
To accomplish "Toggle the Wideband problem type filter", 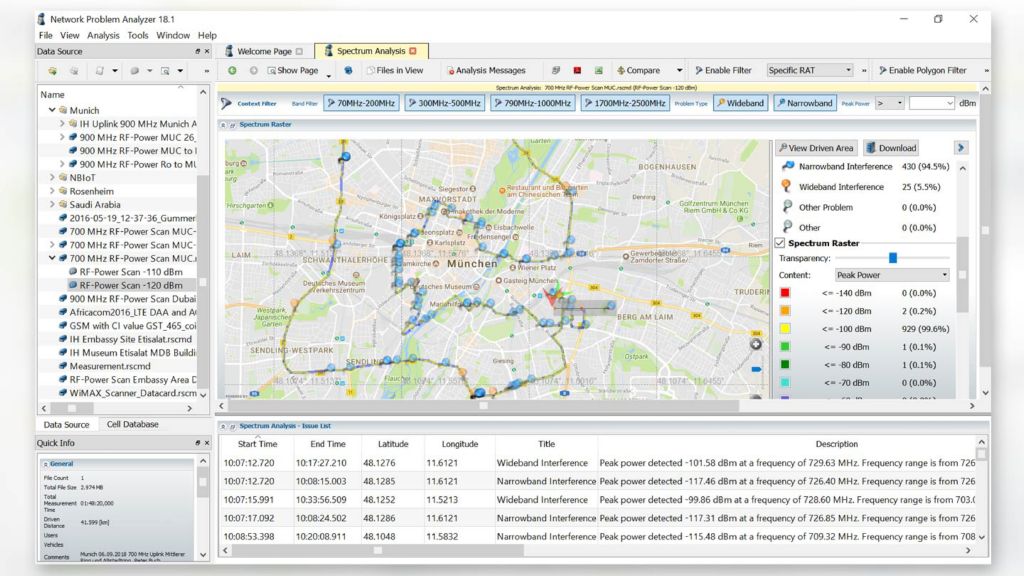I will tap(740, 102).
